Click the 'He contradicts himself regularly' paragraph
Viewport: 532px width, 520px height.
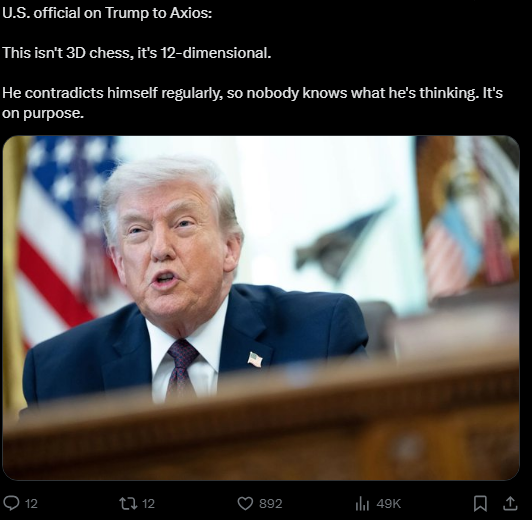(x=252, y=102)
